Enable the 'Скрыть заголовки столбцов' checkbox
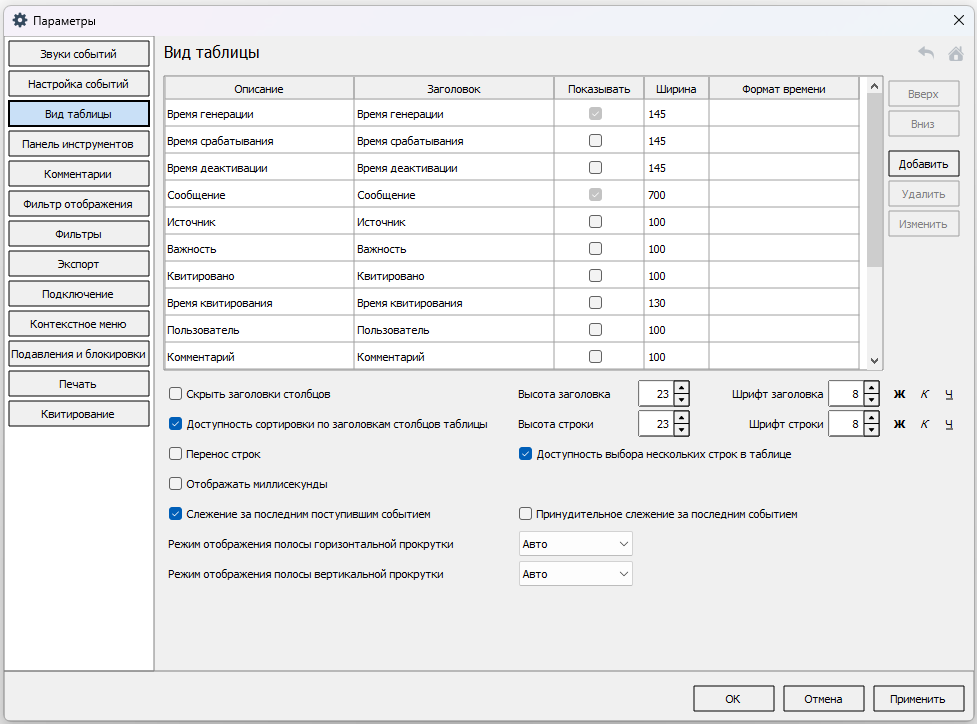This screenshot has height=724, width=977. (x=176, y=394)
